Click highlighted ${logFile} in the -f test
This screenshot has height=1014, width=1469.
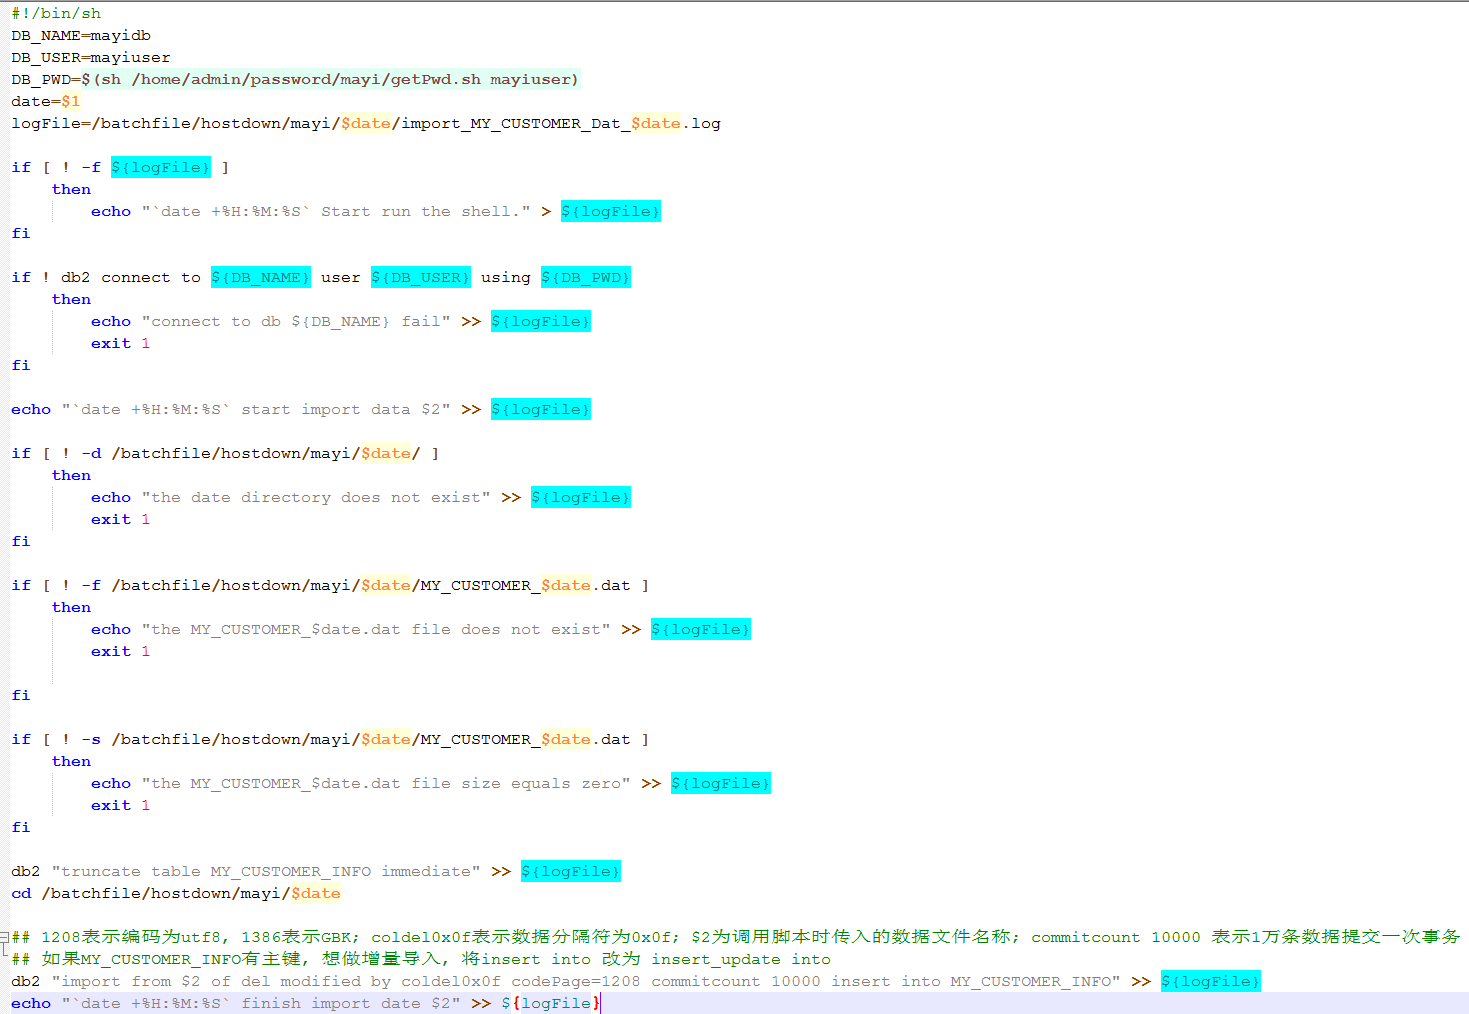[161, 167]
